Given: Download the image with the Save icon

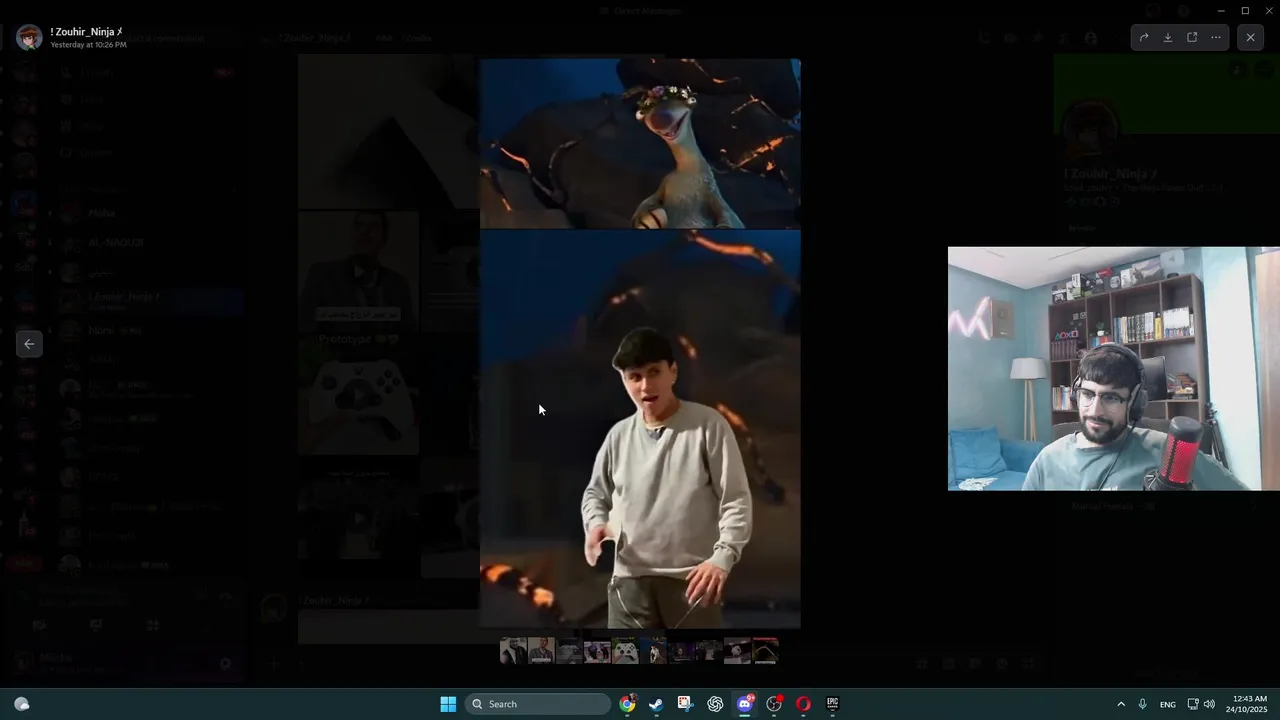Looking at the screenshot, I should [1167, 38].
